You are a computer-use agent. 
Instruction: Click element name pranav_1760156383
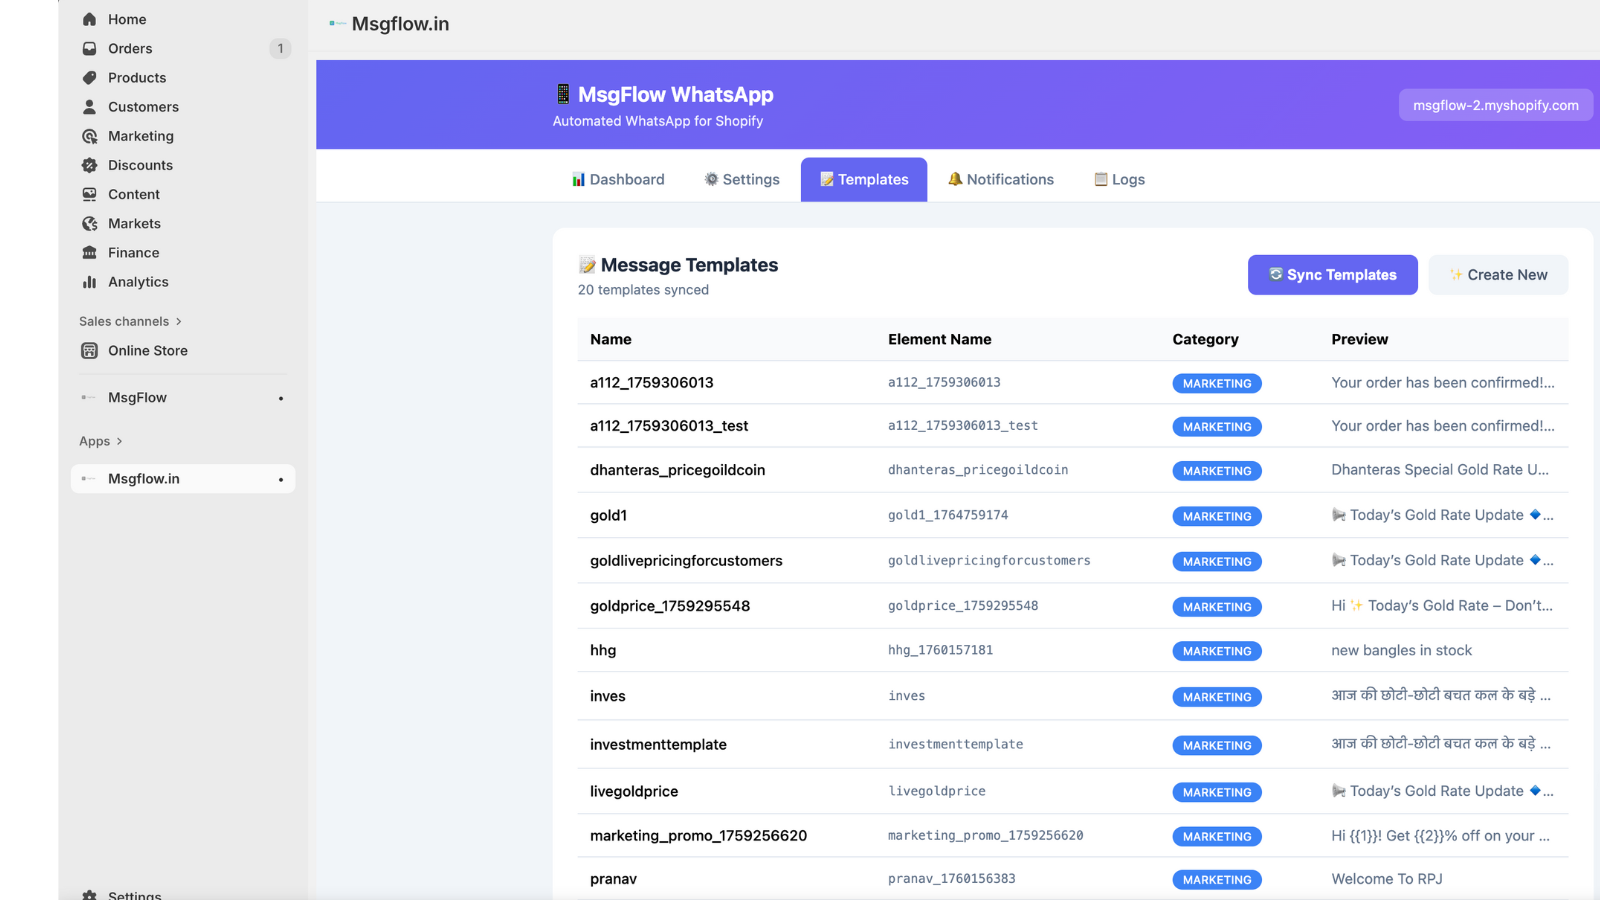952,879
